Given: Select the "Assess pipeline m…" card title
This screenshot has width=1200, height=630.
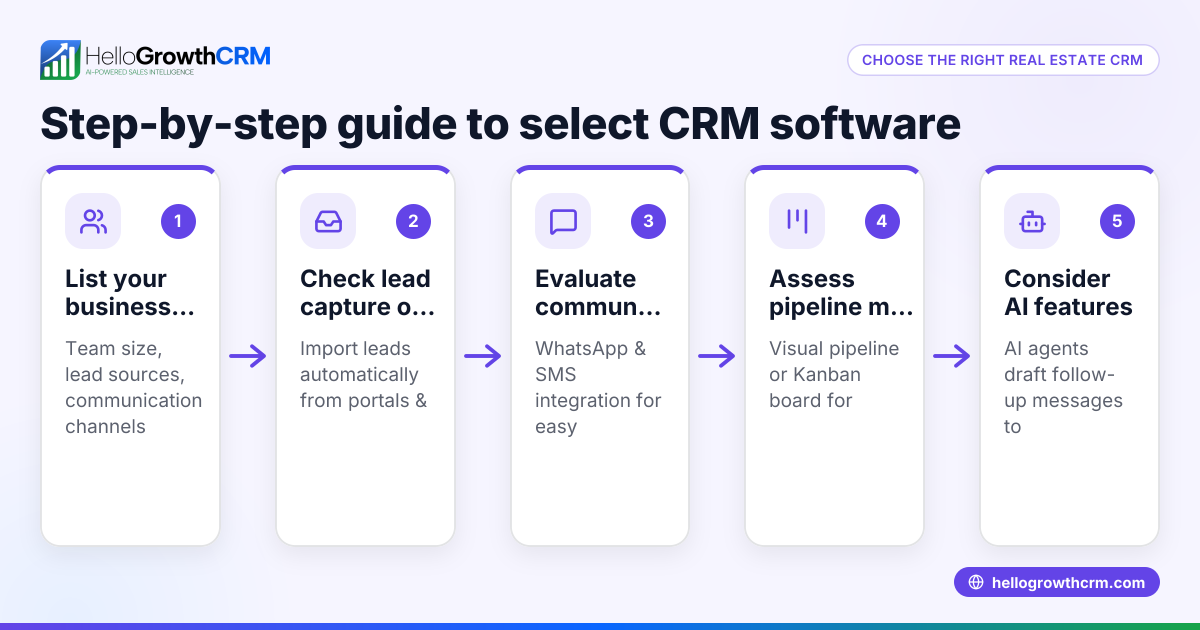Looking at the screenshot, I should coord(841,293).
